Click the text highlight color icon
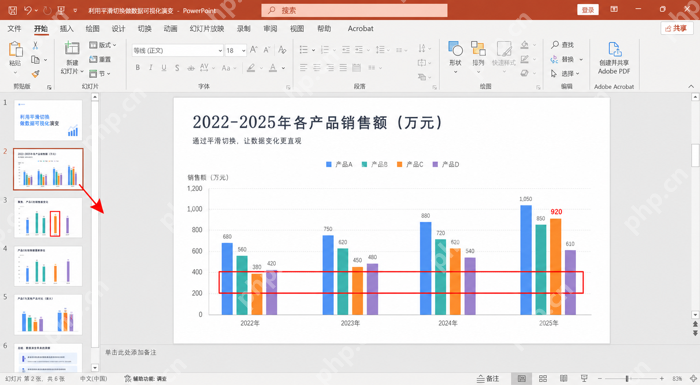700x385 pixels. (251, 68)
